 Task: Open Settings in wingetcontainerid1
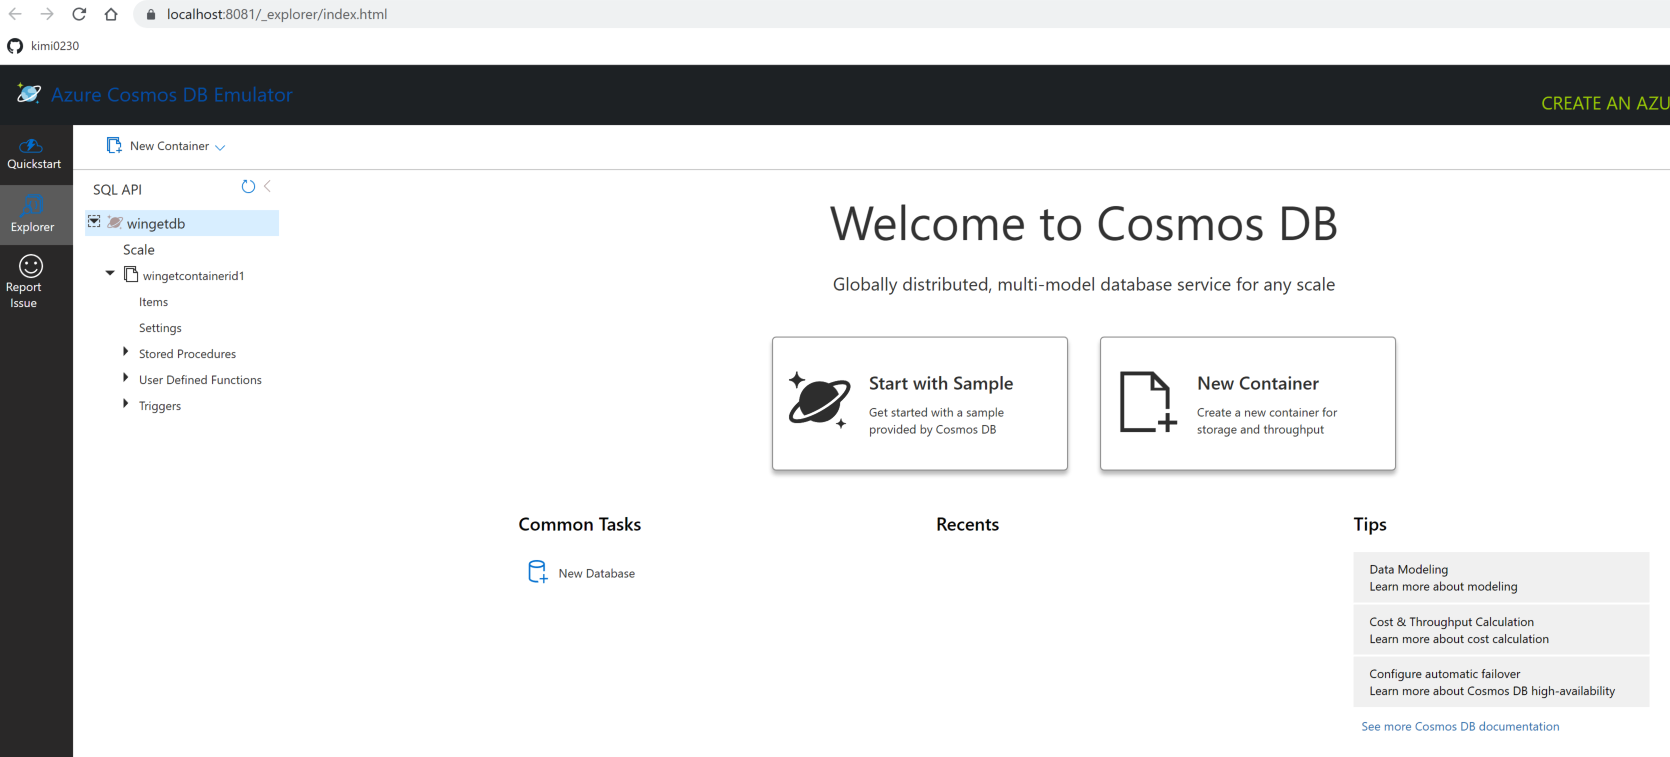[x=160, y=328]
